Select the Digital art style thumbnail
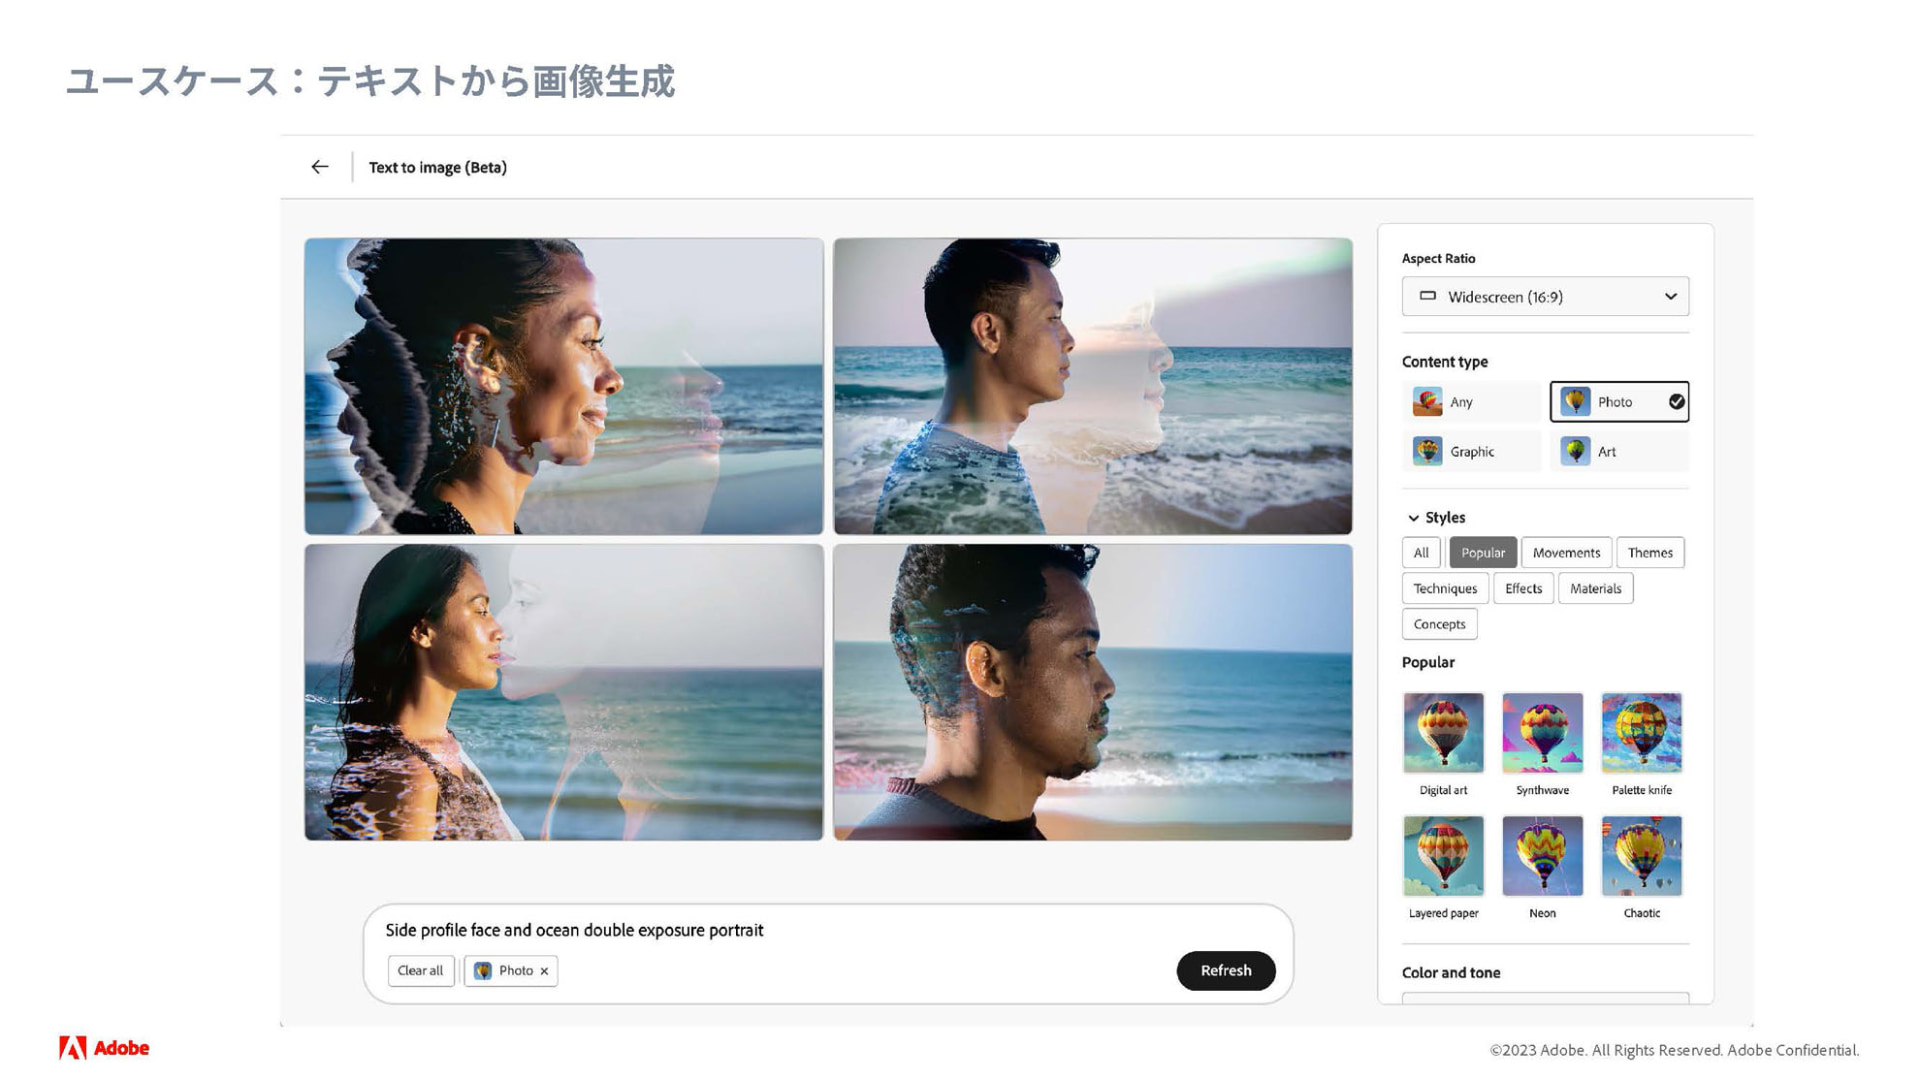The image size is (1920, 1080). pyautogui.click(x=1443, y=733)
